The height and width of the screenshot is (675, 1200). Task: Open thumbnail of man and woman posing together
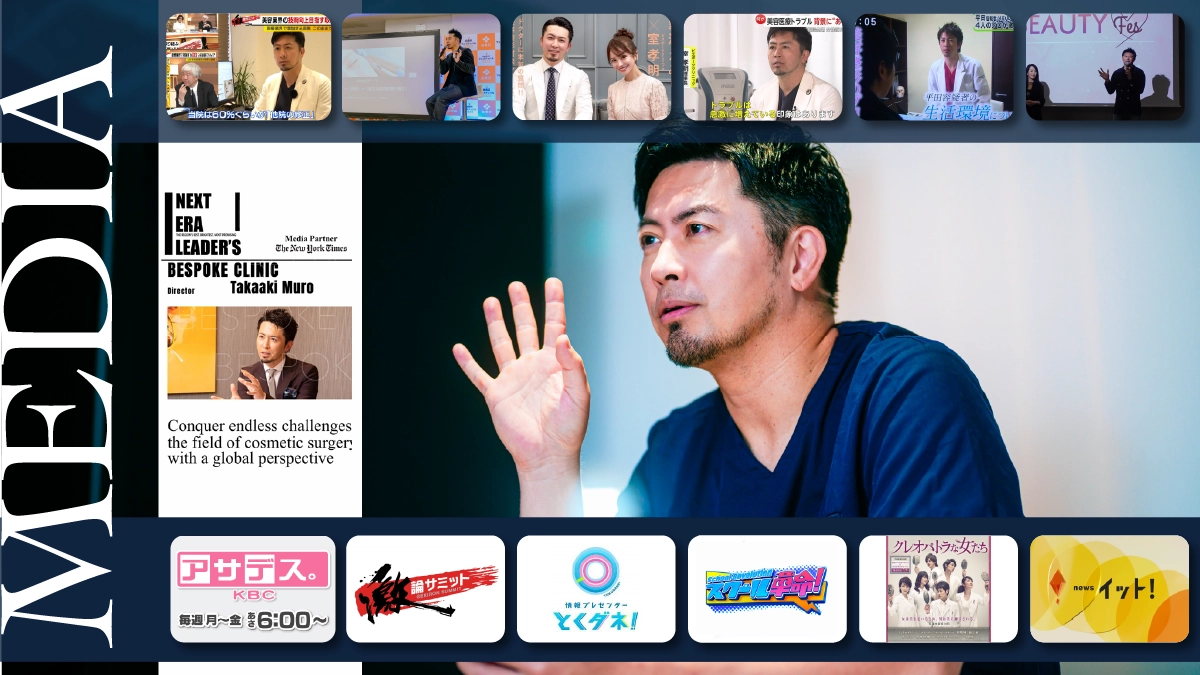591,67
